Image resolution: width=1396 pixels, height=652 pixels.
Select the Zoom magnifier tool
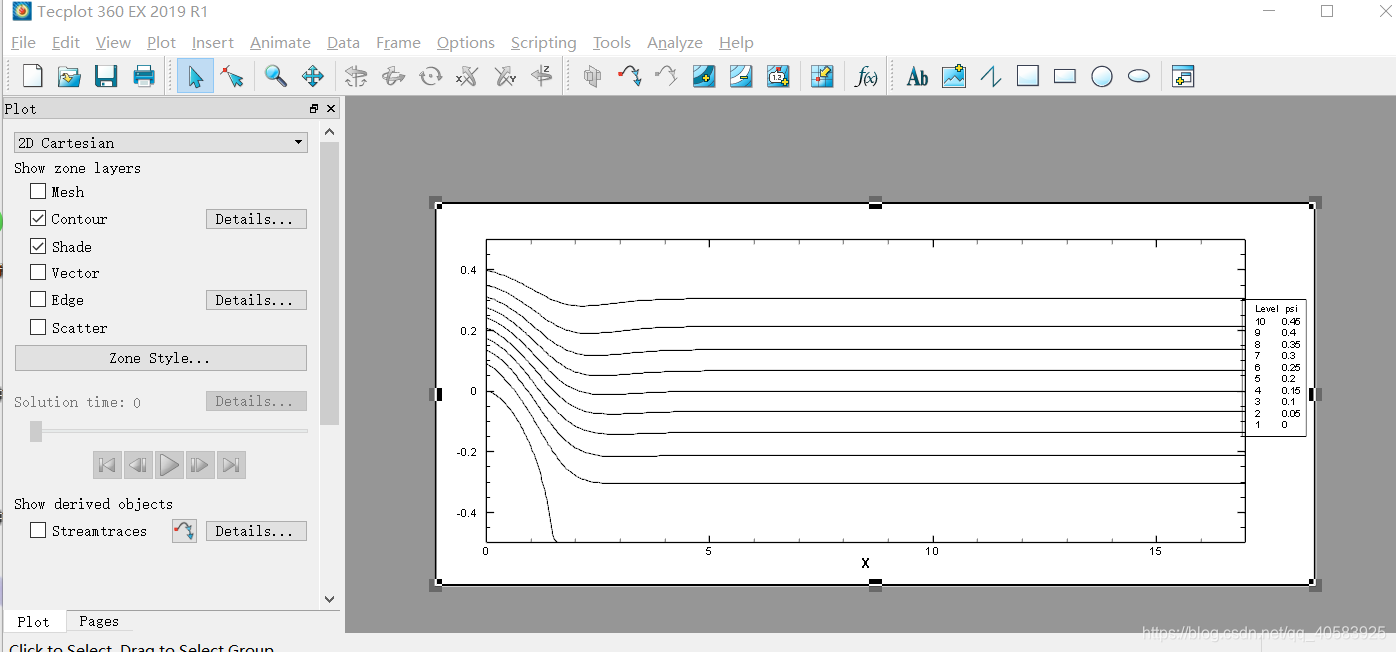(275, 76)
